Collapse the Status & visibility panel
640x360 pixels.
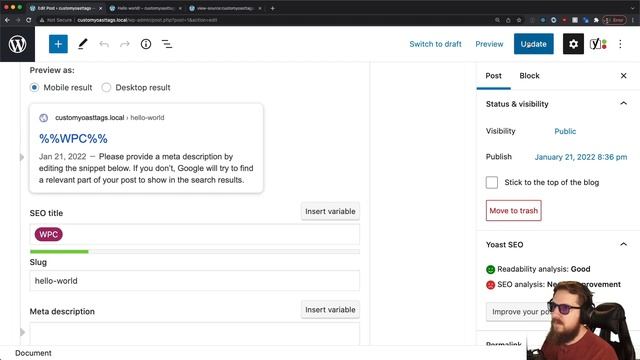tap(623, 104)
